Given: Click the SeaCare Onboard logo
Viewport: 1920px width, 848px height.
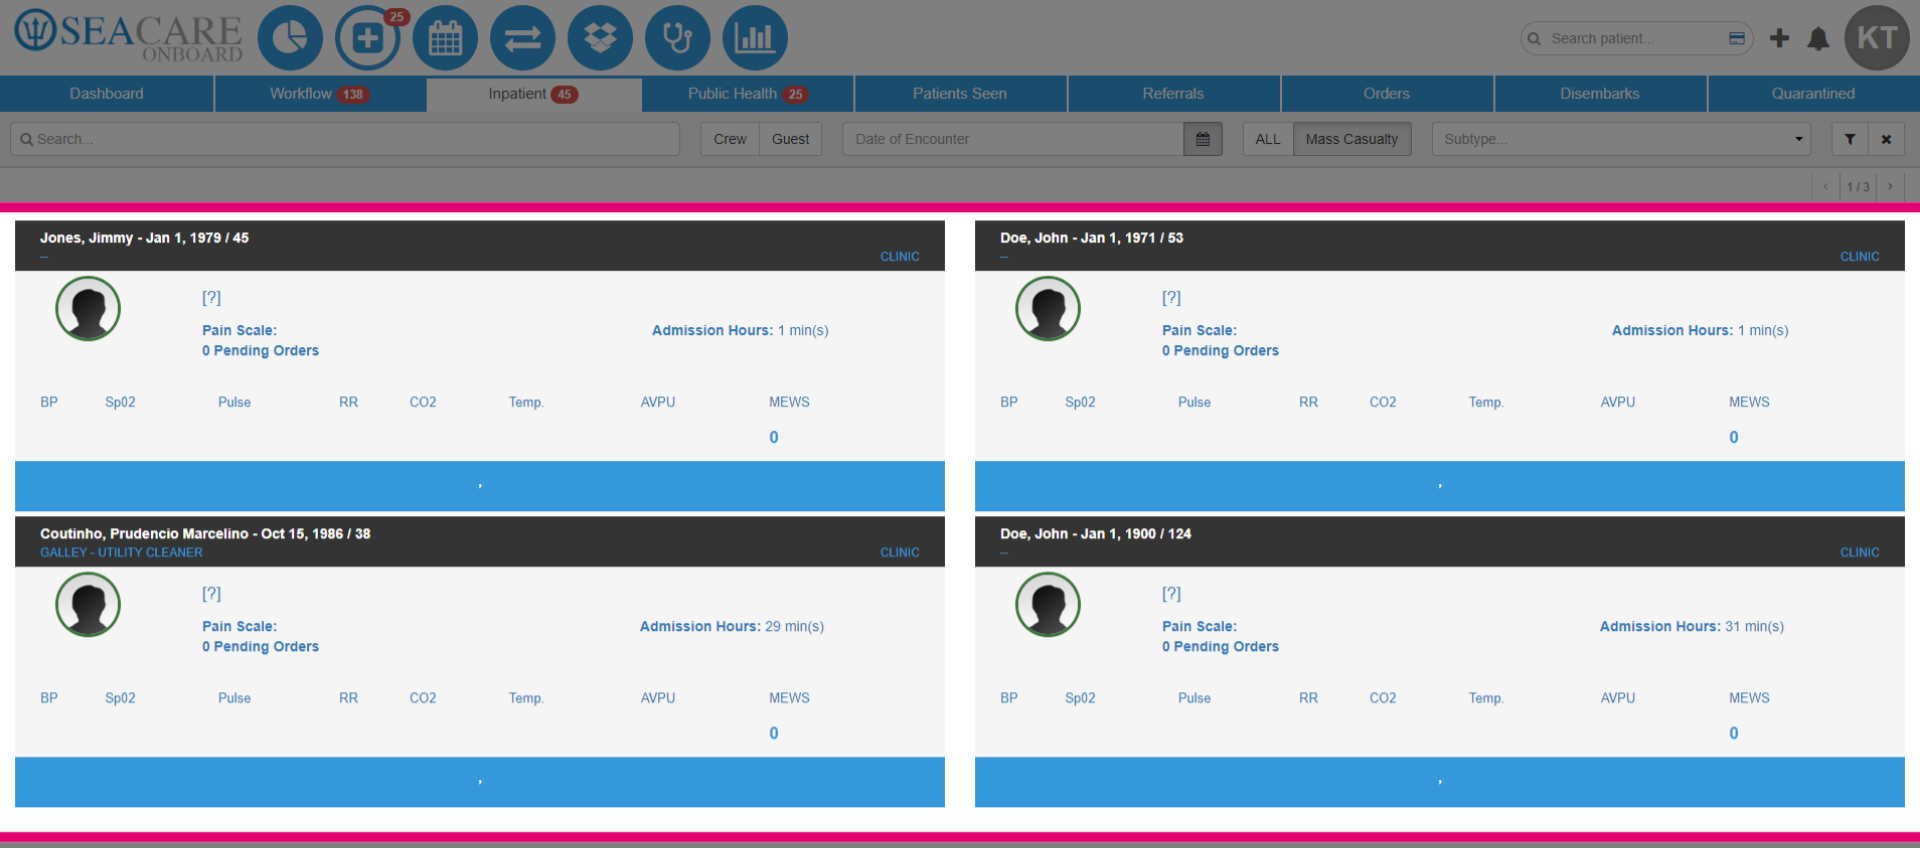Looking at the screenshot, I should click(x=128, y=38).
